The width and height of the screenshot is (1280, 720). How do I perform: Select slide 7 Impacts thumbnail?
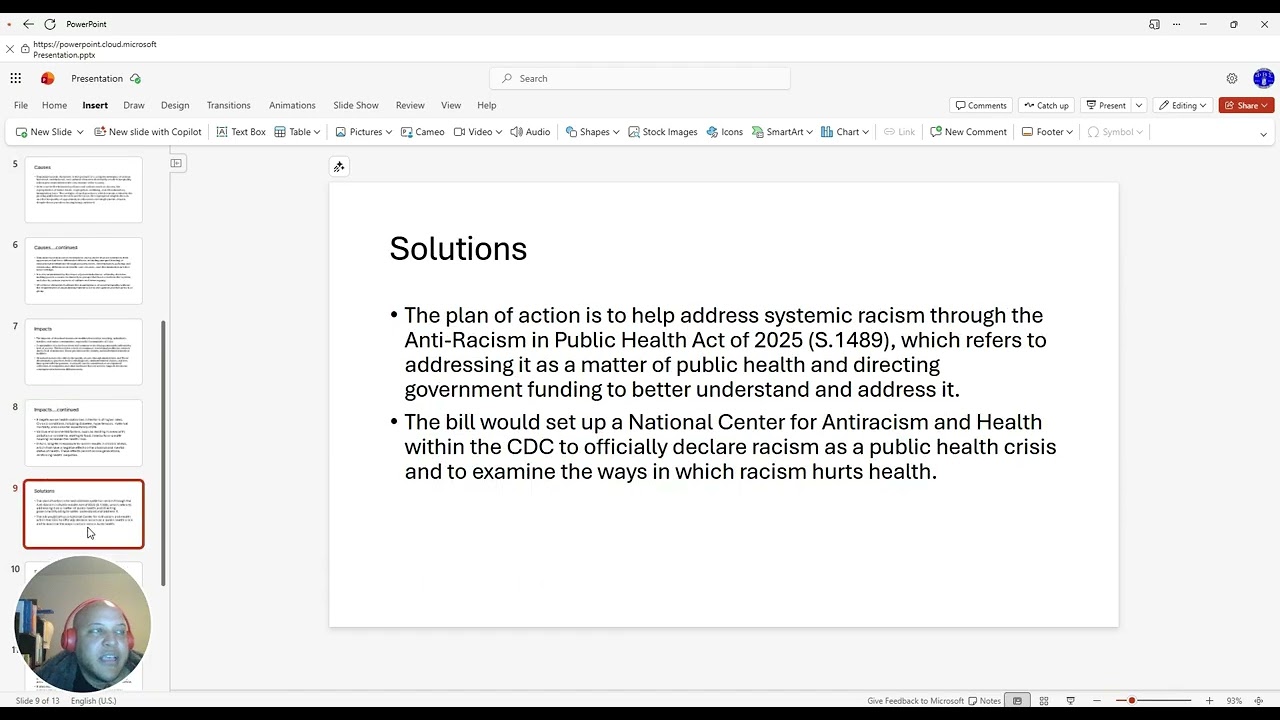[x=84, y=352]
